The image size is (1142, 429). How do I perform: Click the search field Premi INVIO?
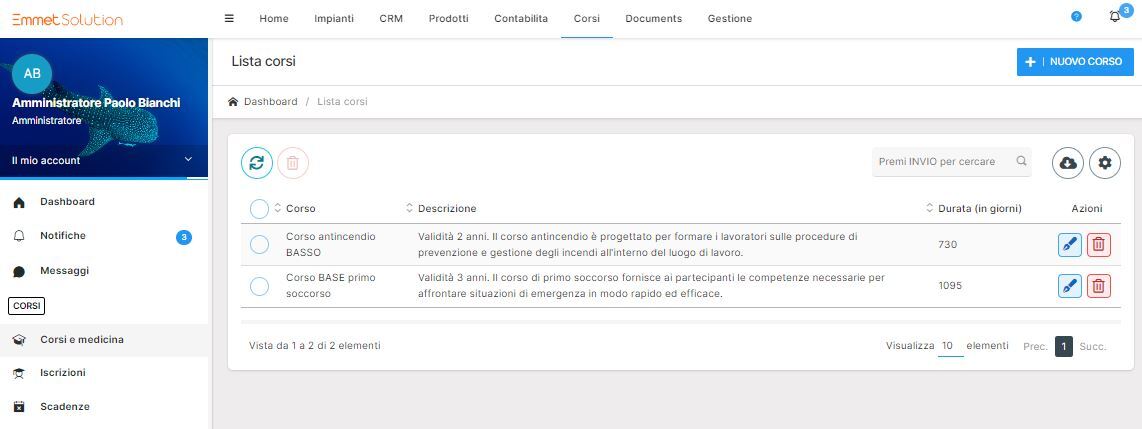pyautogui.click(x=945, y=162)
